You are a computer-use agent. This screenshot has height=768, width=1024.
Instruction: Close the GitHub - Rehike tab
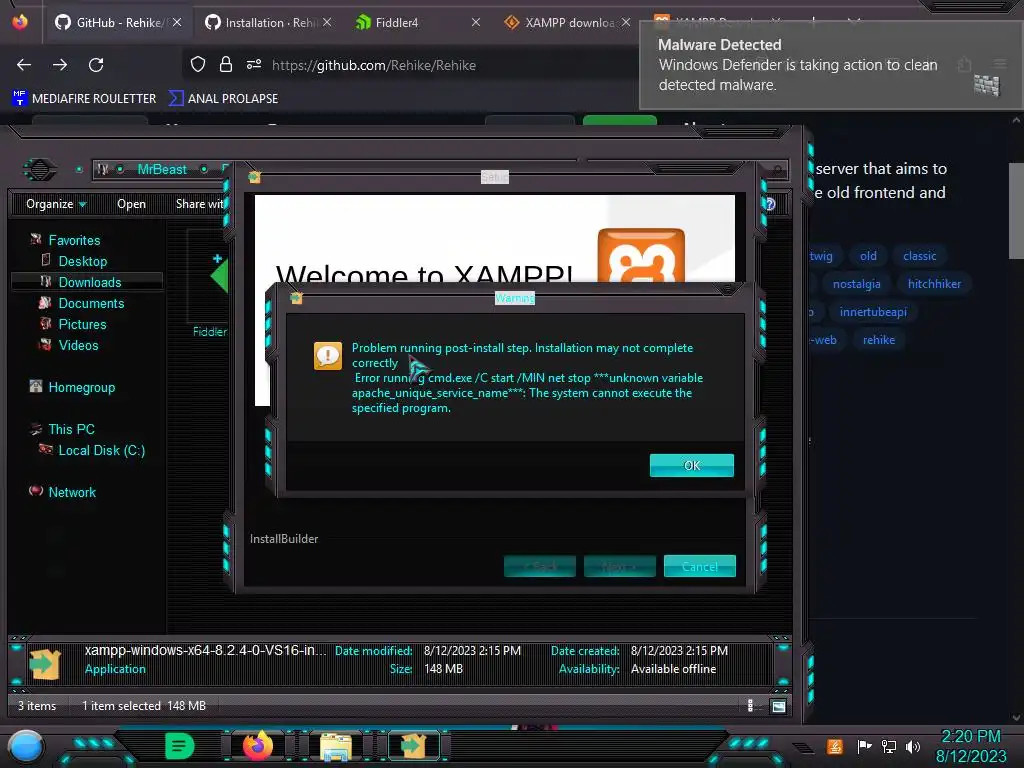(177, 23)
